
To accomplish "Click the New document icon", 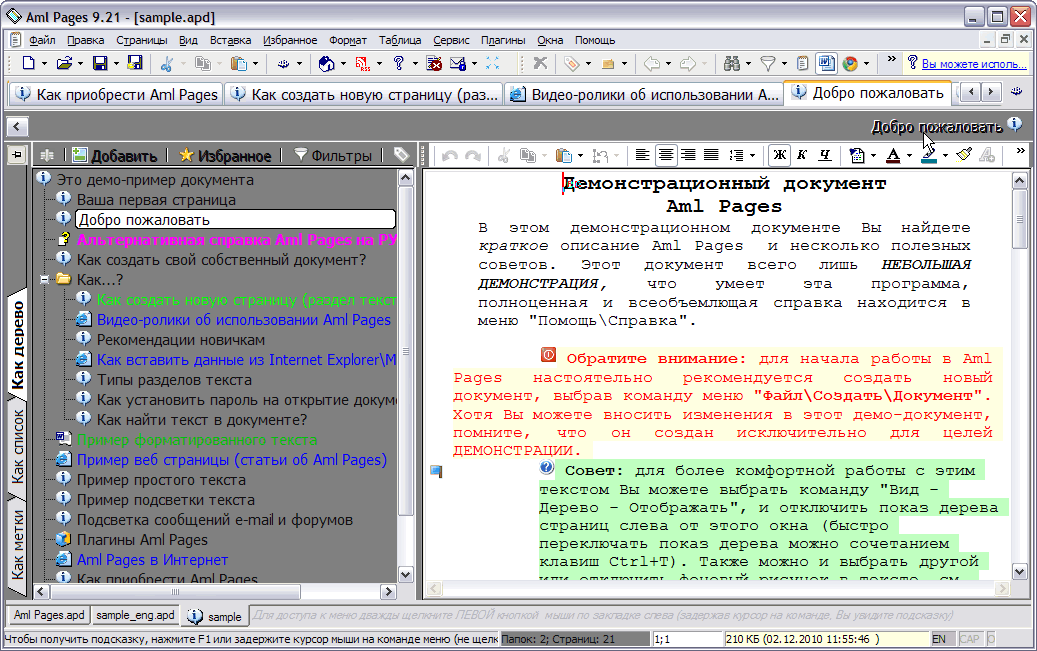I will tap(28, 64).
